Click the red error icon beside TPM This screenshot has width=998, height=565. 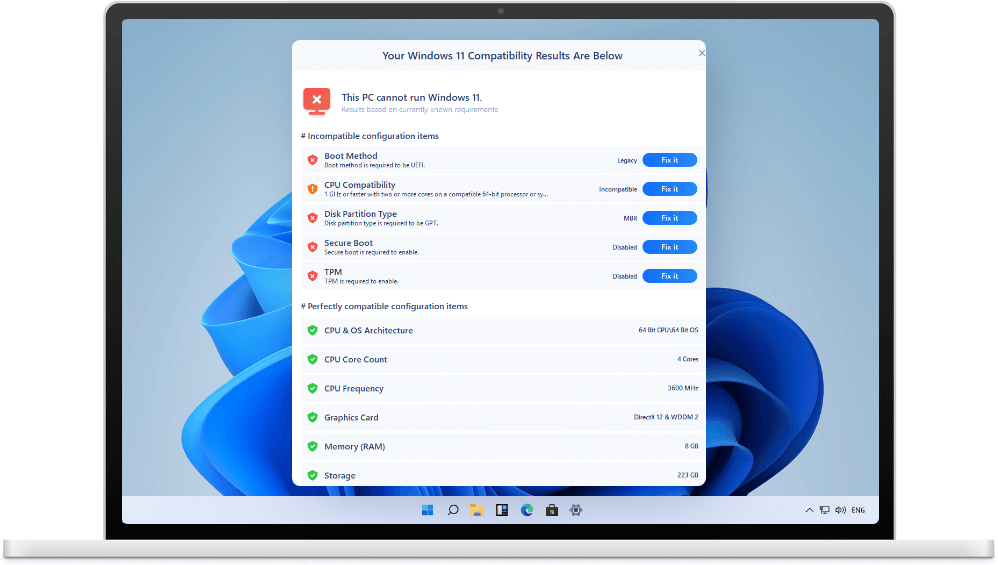click(313, 276)
